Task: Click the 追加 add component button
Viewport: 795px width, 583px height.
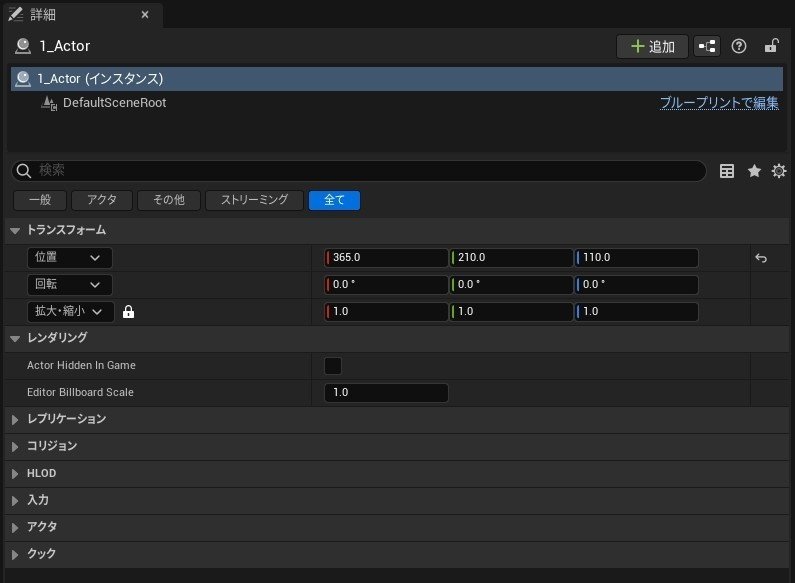Action: click(652, 47)
